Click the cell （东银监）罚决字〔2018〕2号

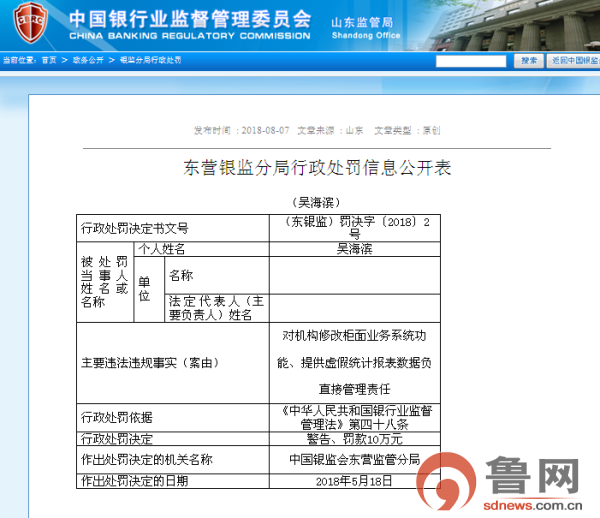pos(355,228)
